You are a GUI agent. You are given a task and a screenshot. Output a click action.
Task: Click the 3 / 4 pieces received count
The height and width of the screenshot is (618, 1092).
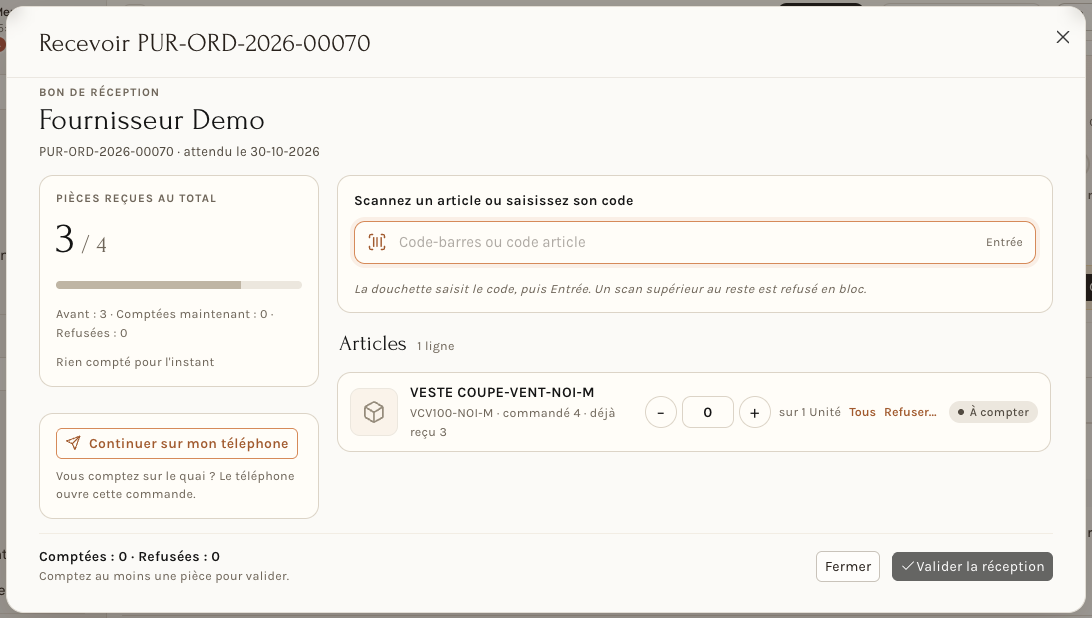[81, 240]
